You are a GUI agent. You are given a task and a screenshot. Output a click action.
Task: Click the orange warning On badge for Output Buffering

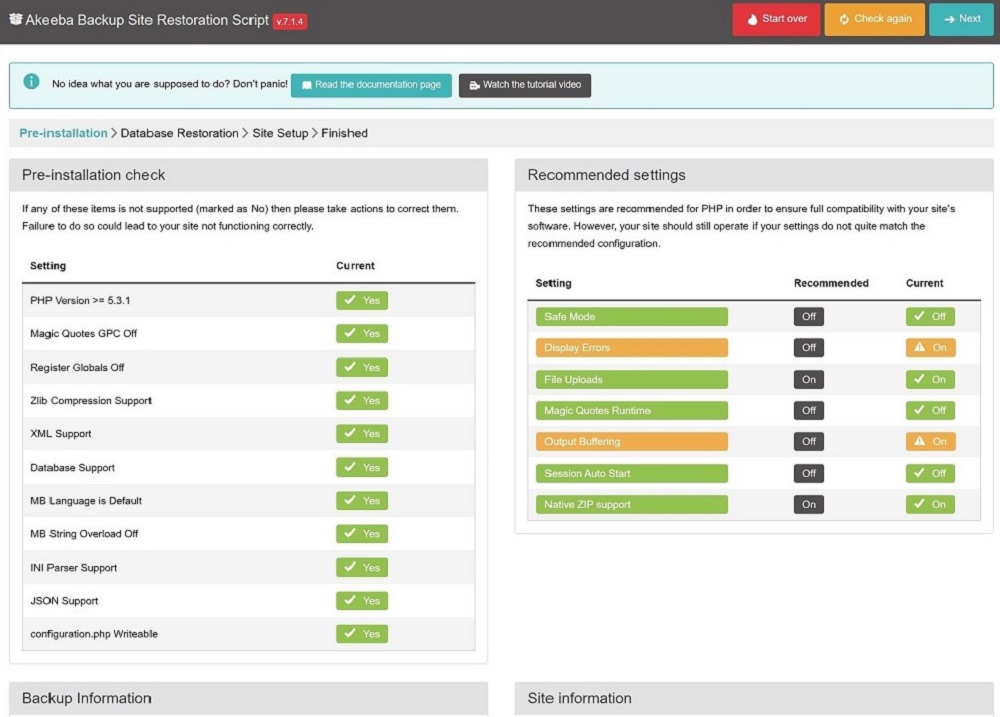(930, 441)
